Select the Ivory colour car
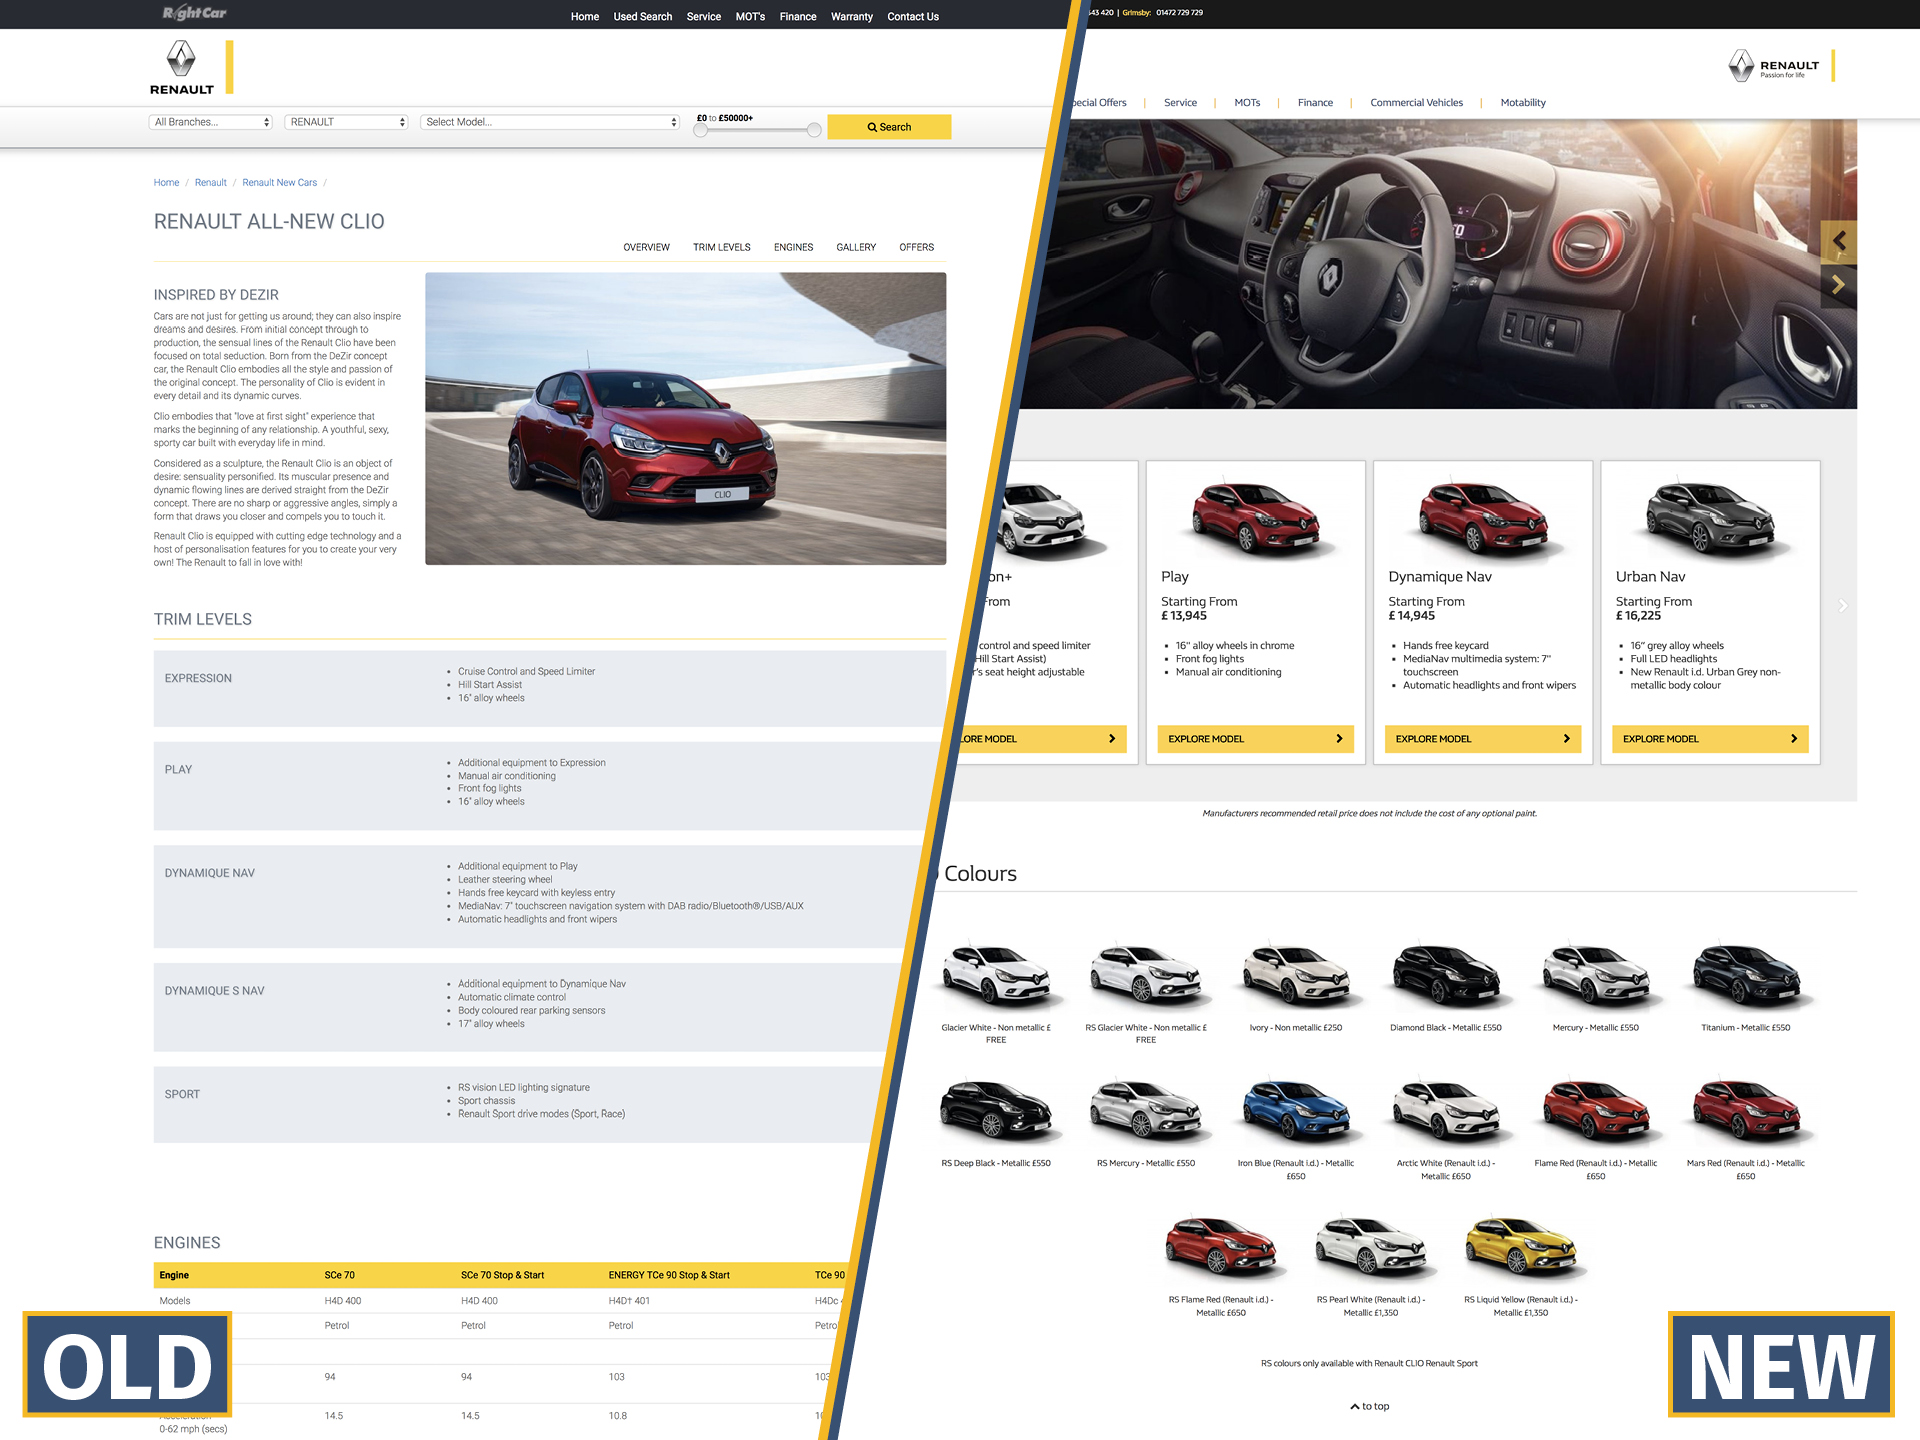1920x1440 pixels. (1296, 974)
